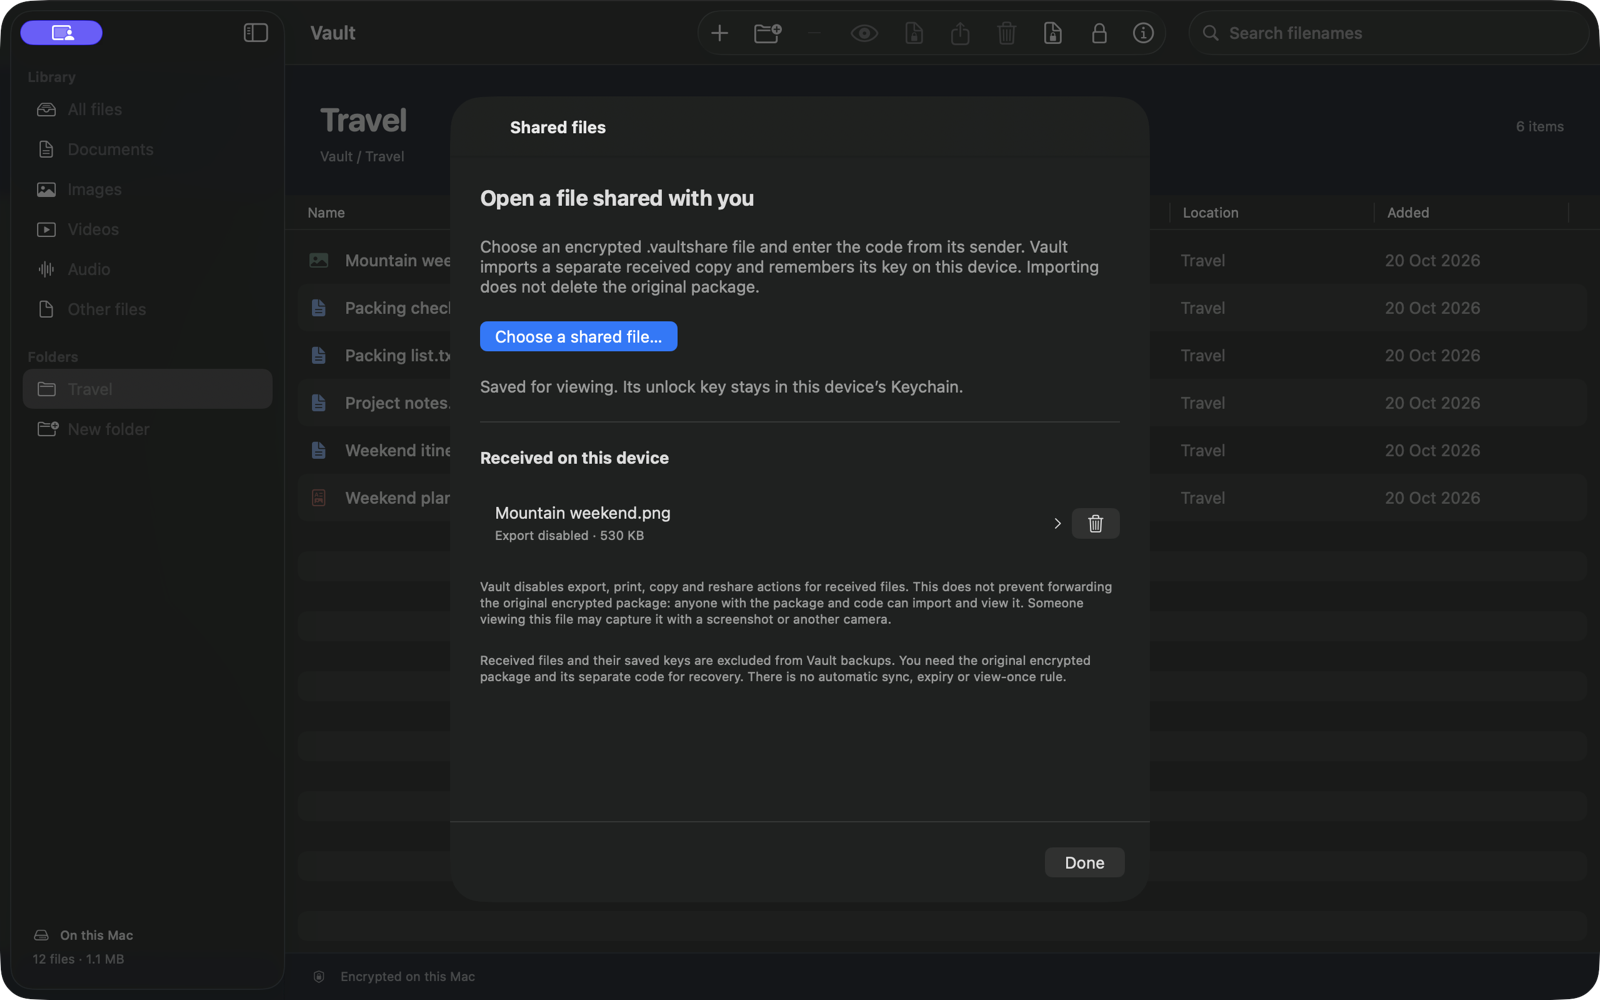Click the Vault / Travel breadcrumb path
Image resolution: width=1600 pixels, height=1000 pixels.
(362, 156)
